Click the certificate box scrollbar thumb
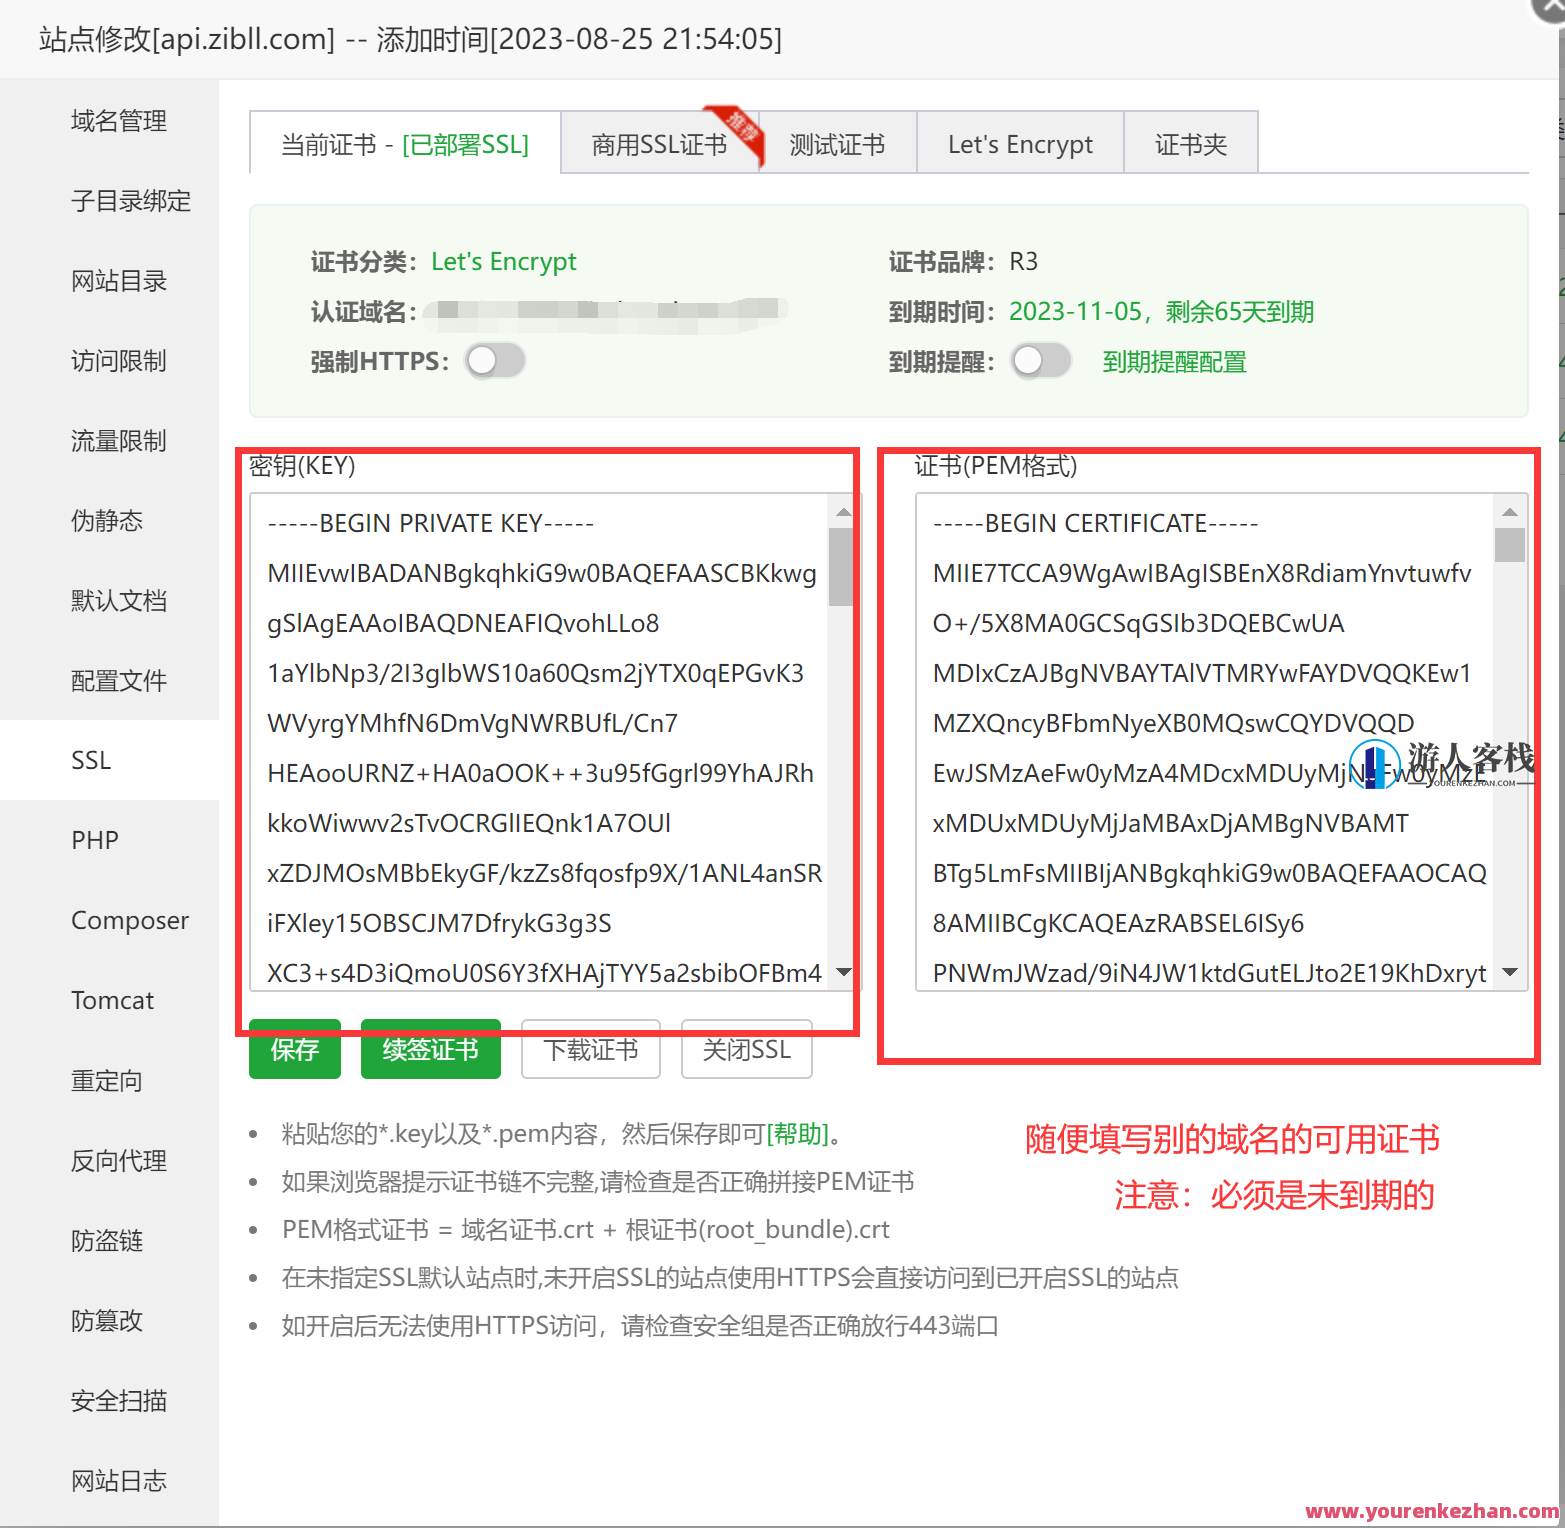 (1510, 545)
